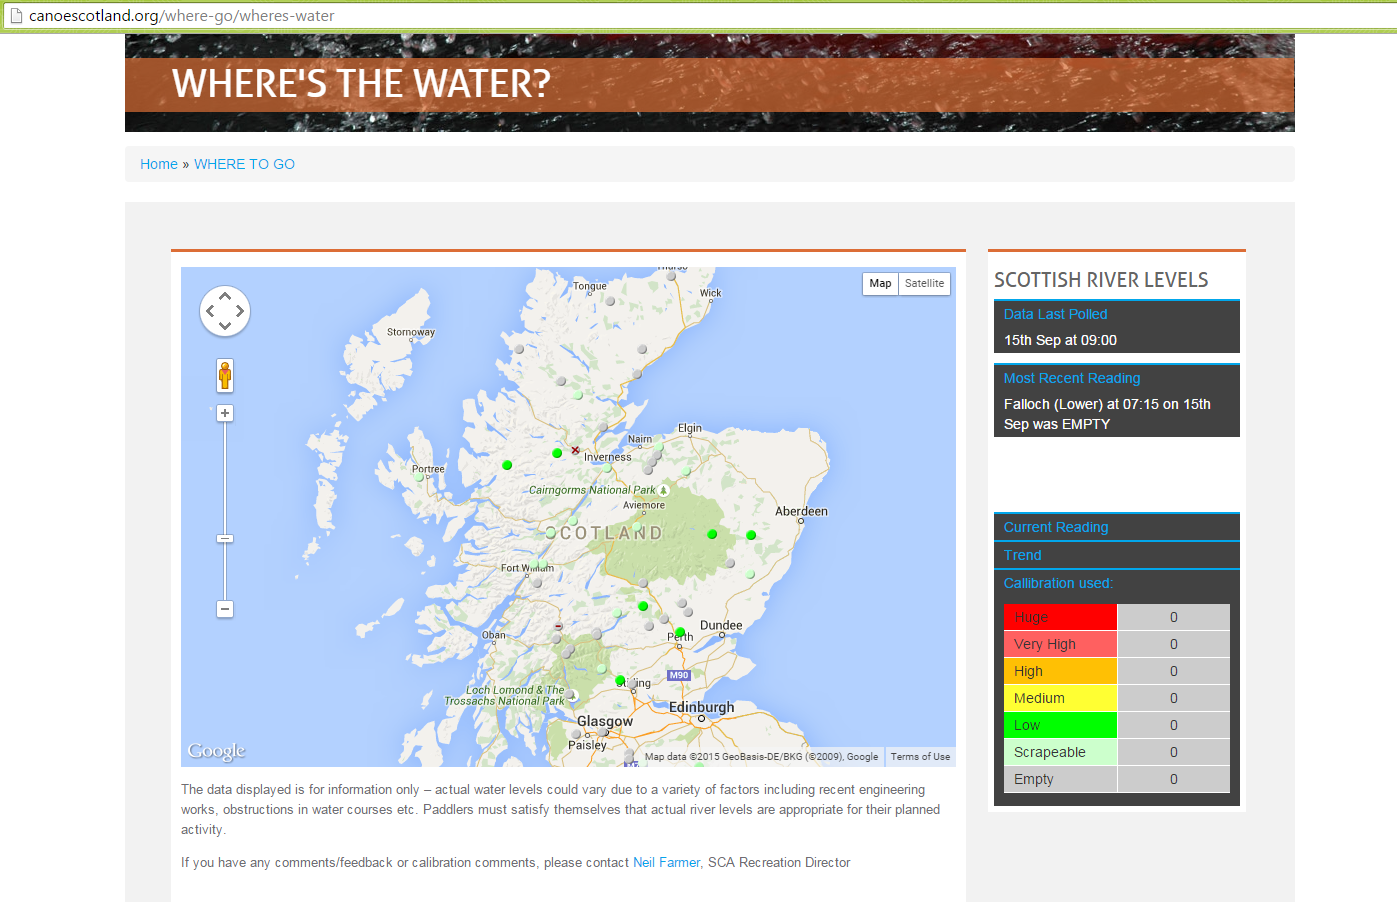Click the page icon in the address bar
The image size is (1397, 902).
click(15, 16)
